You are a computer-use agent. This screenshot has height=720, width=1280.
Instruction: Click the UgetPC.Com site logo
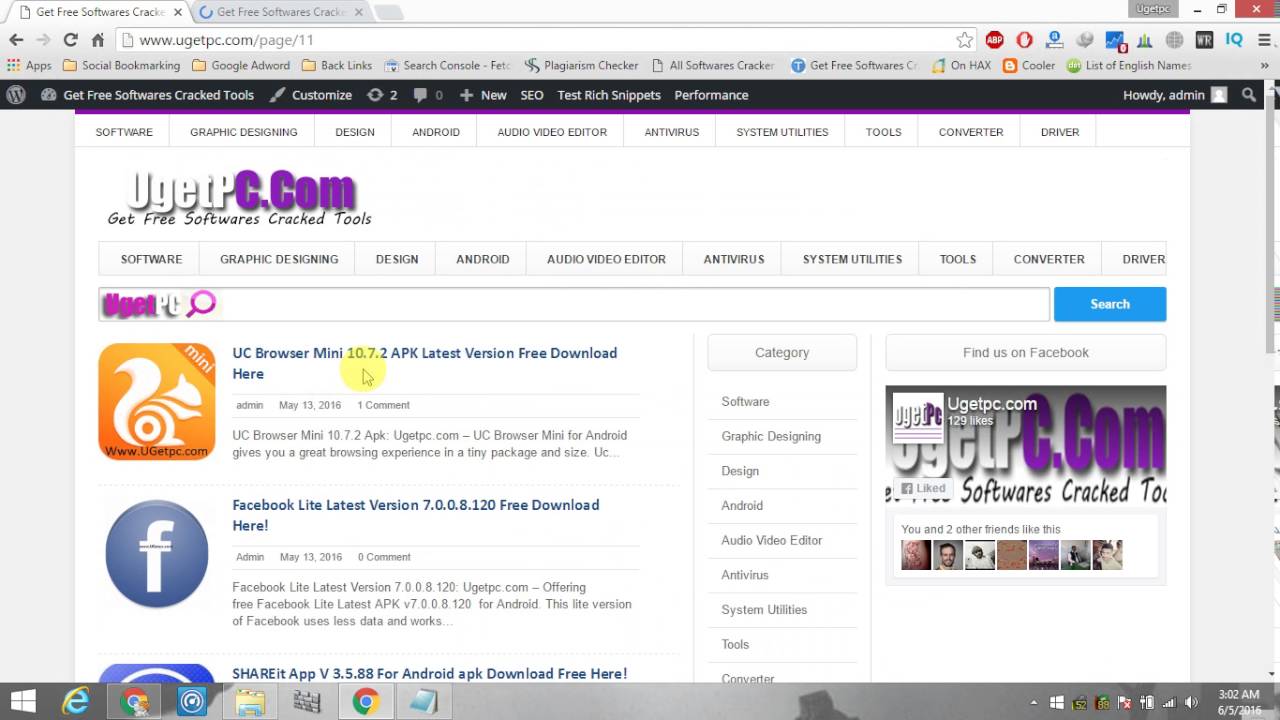tap(240, 198)
